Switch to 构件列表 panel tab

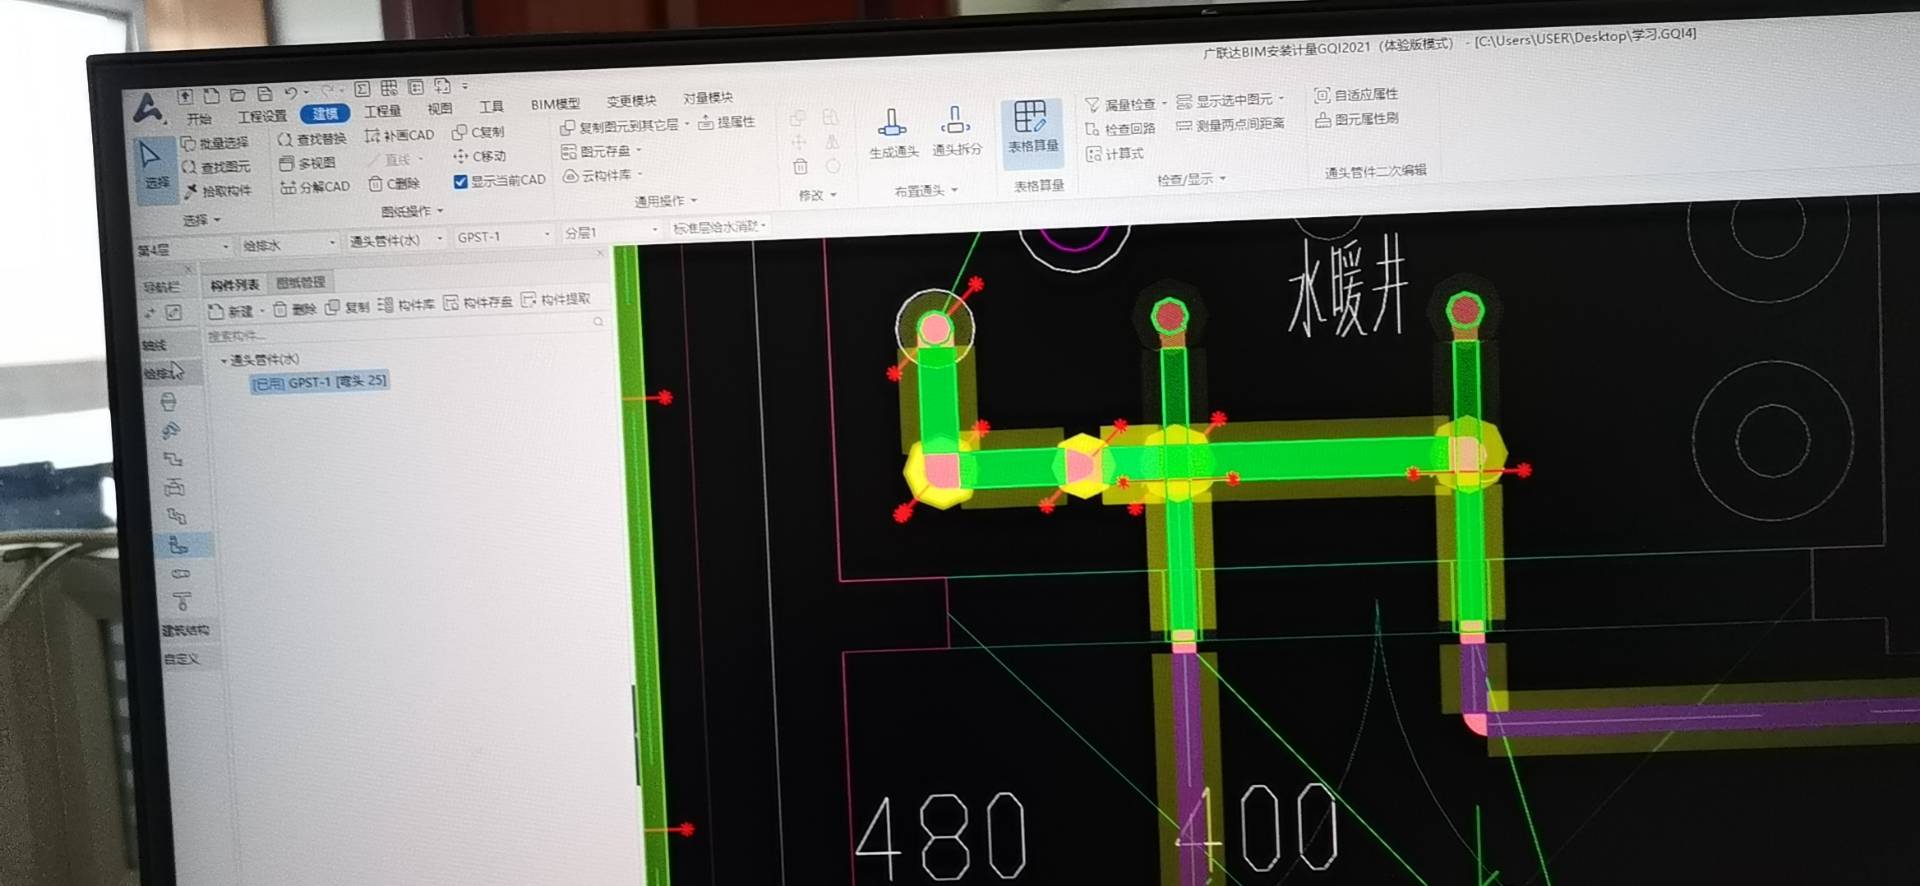coord(235,285)
